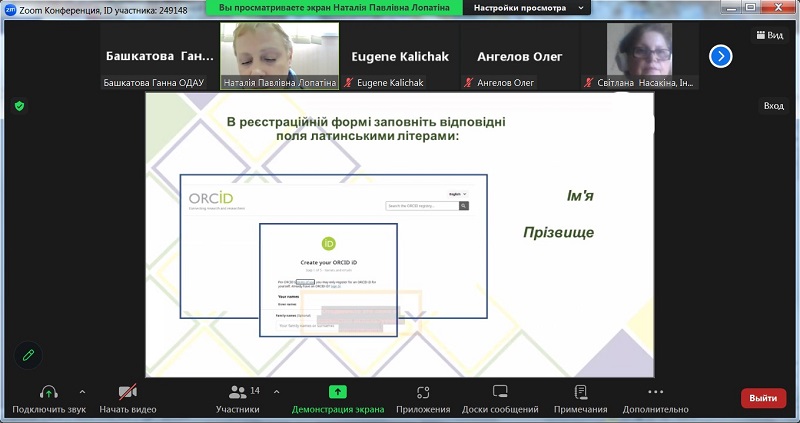Open the Приложения apps icon
The width and height of the screenshot is (800, 423).
pos(423,392)
